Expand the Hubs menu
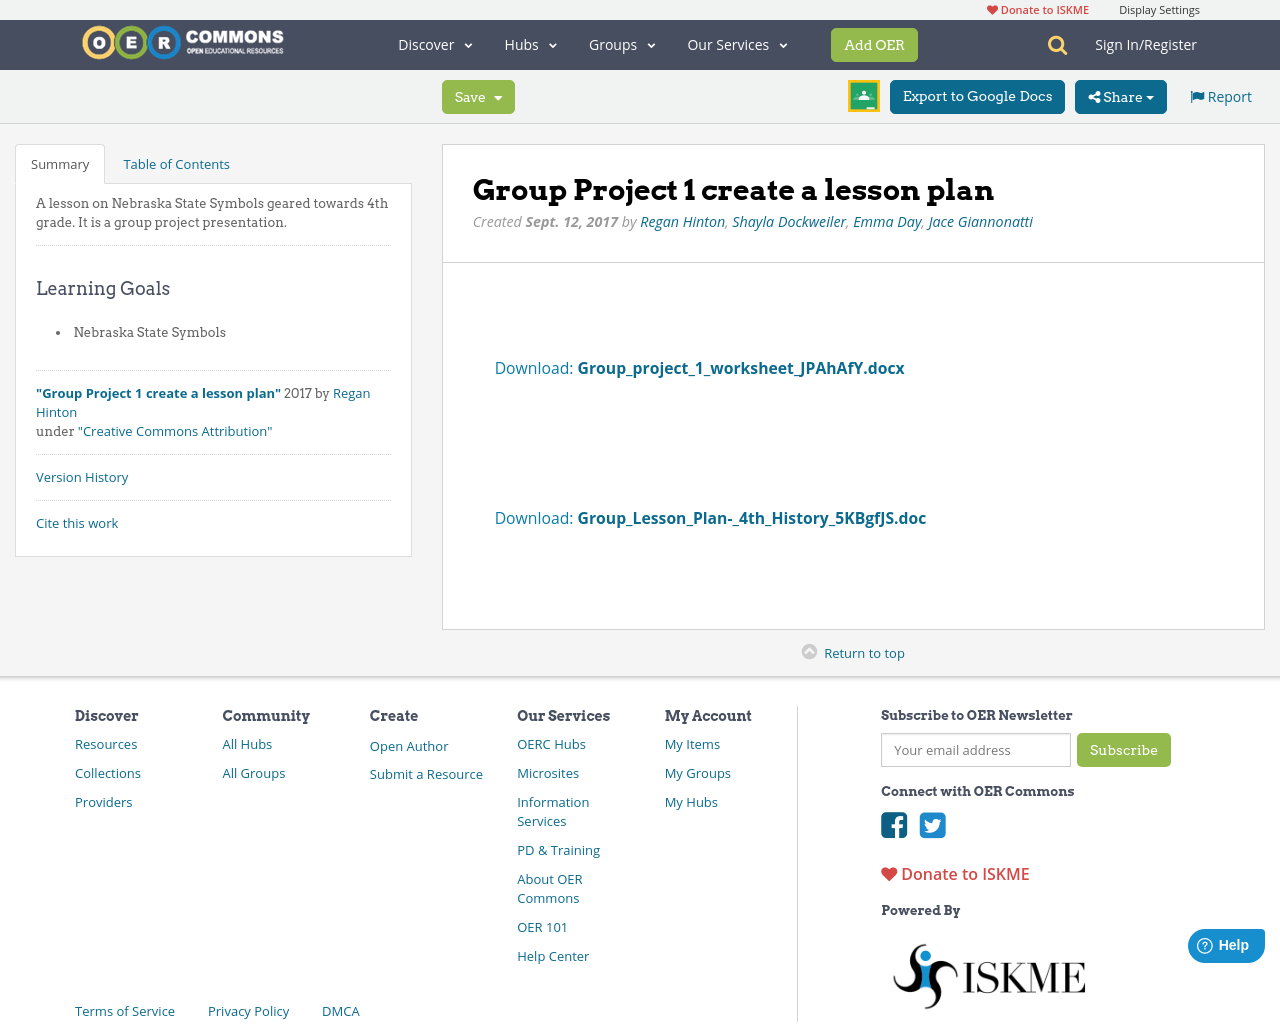 click(x=530, y=45)
